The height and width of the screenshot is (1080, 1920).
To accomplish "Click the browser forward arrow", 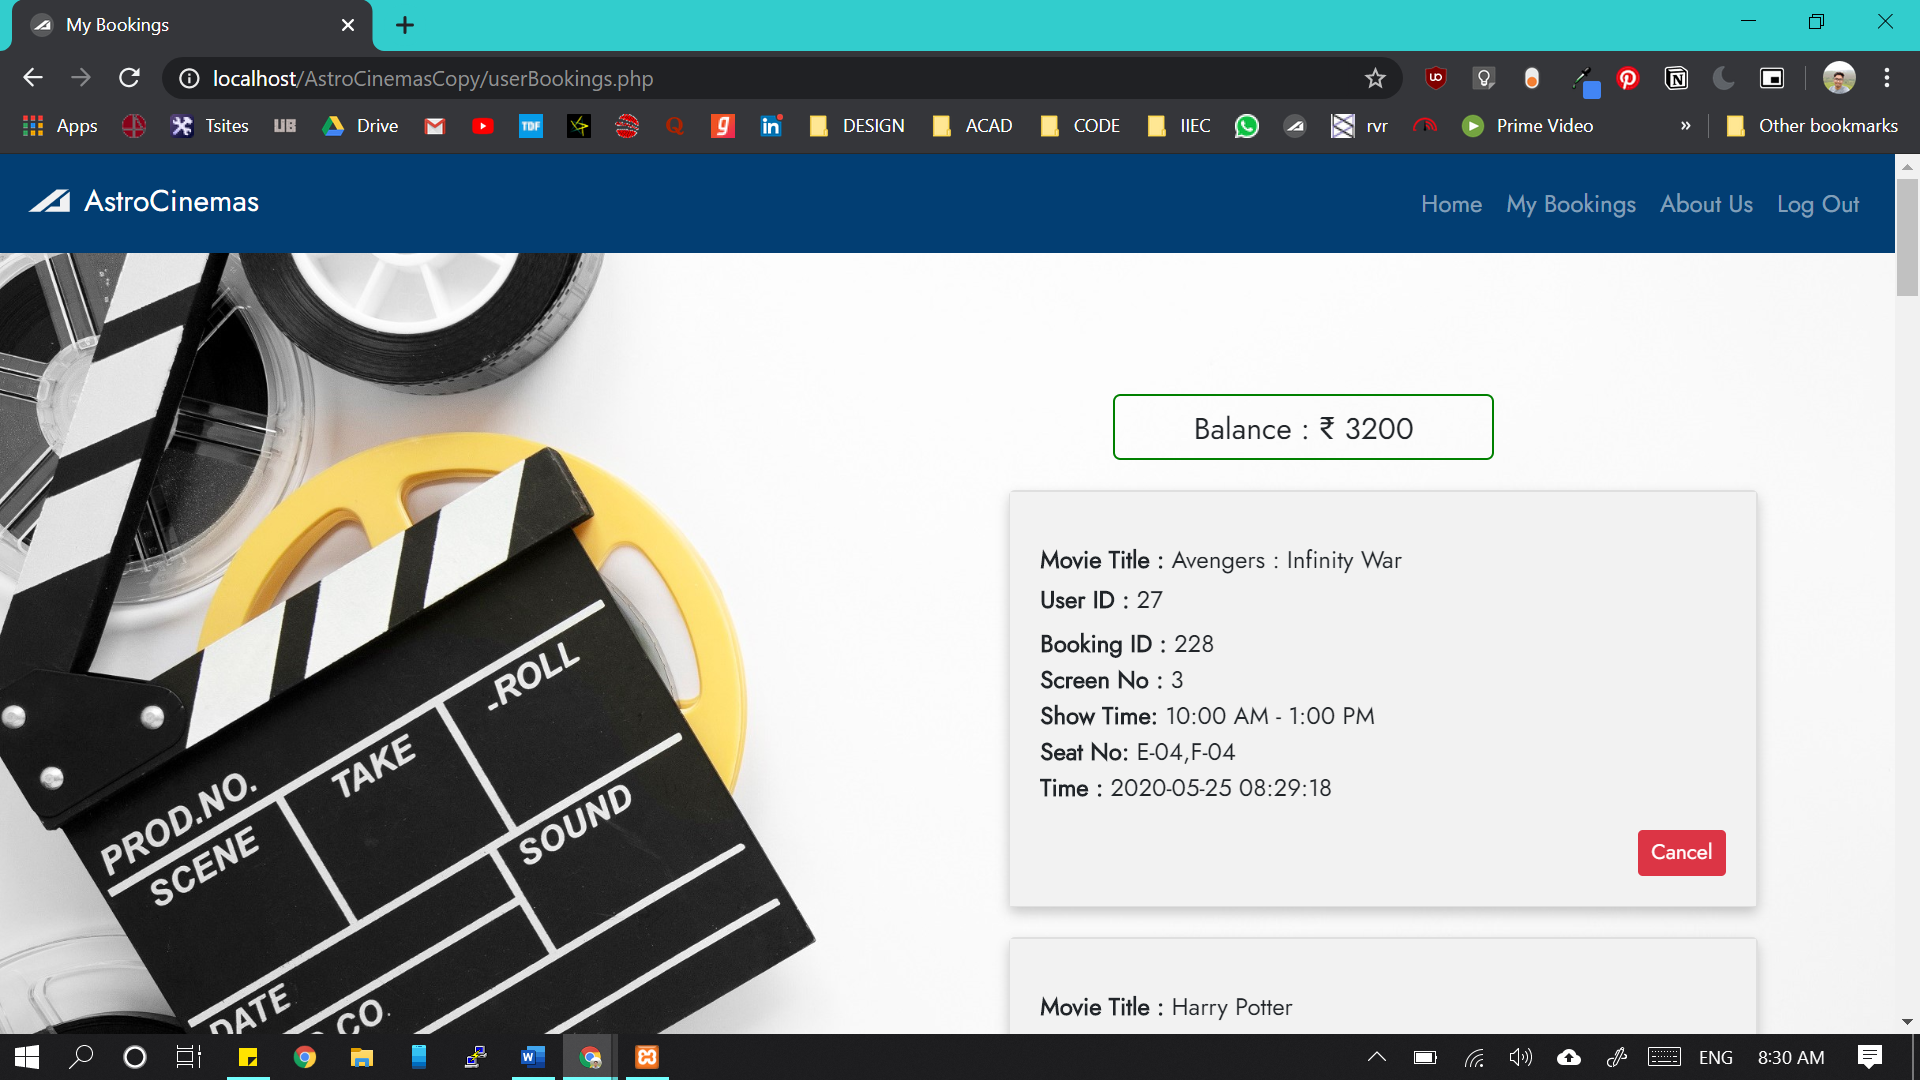I will coord(81,78).
